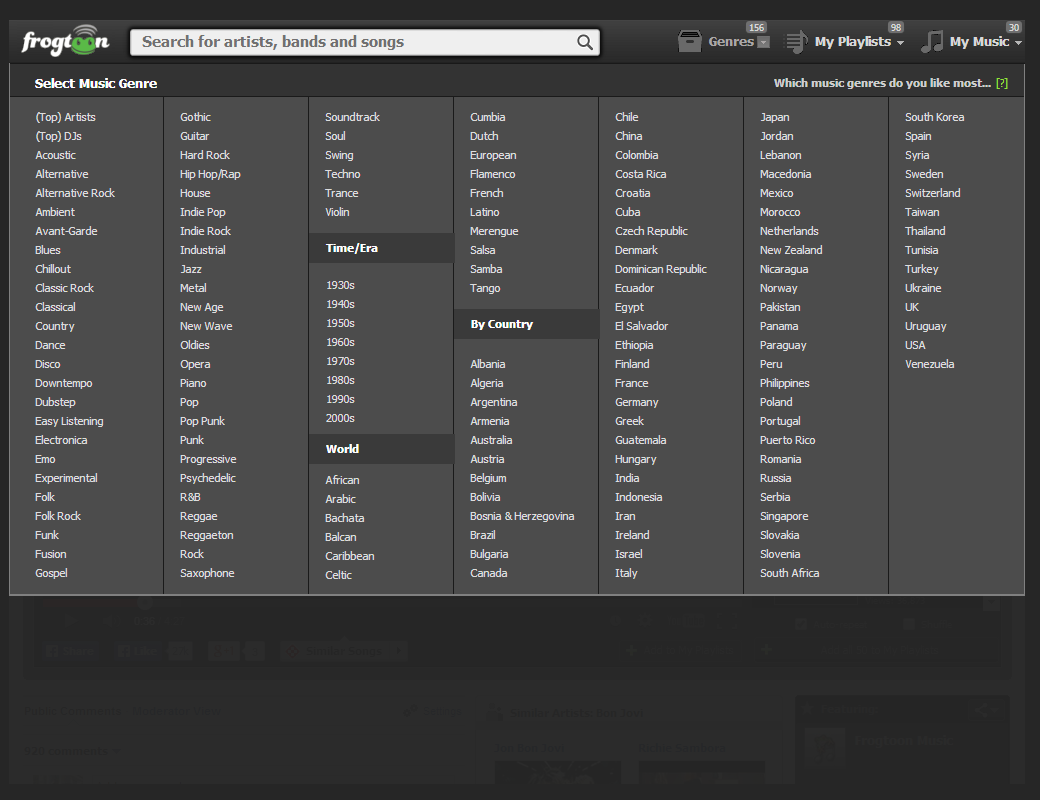Pick the 1980s era

click(x=340, y=380)
